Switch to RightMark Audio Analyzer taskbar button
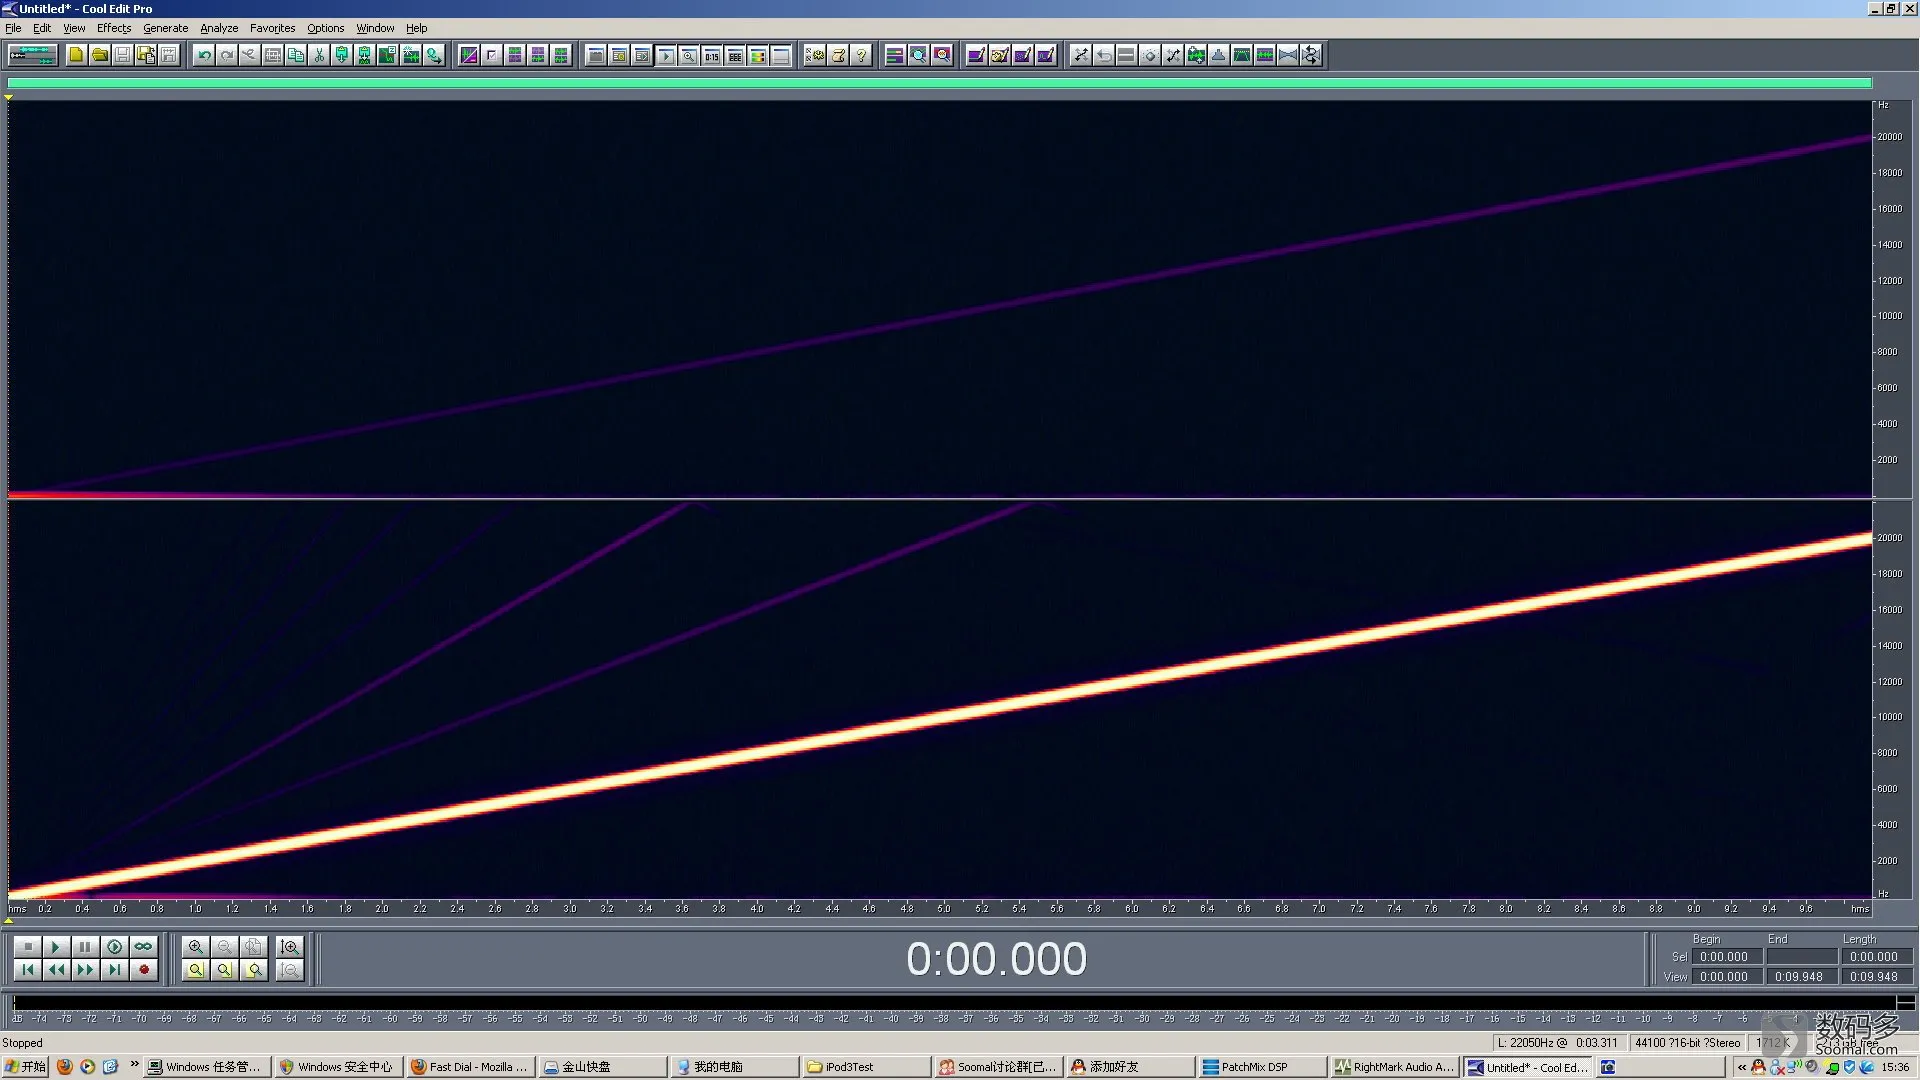 pyautogui.click(x=1394, y=1067)
